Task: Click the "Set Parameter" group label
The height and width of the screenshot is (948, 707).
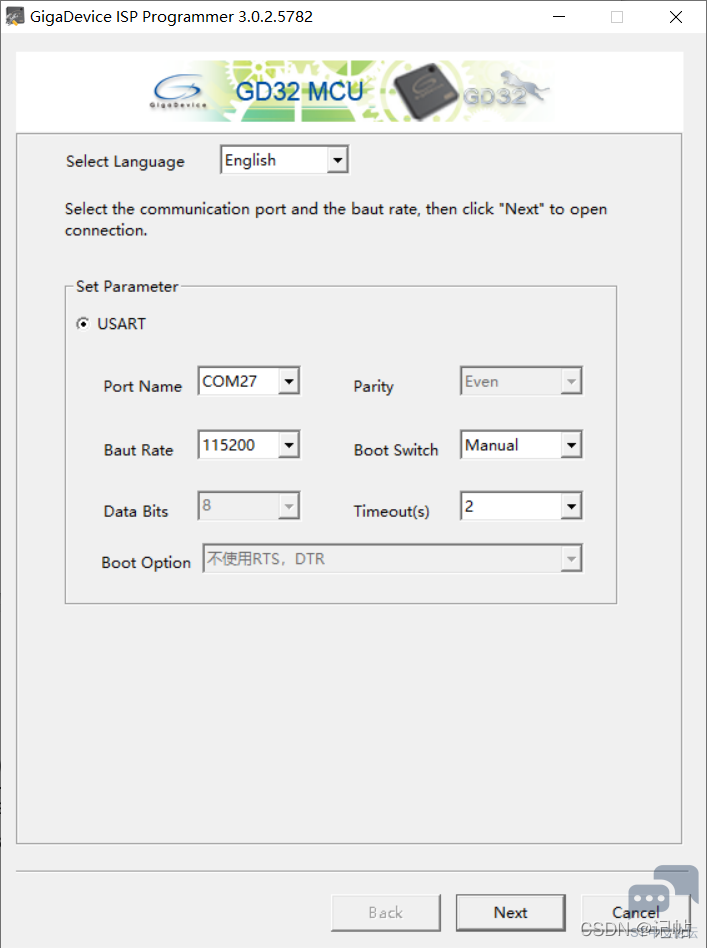Action: click(127, 287)
